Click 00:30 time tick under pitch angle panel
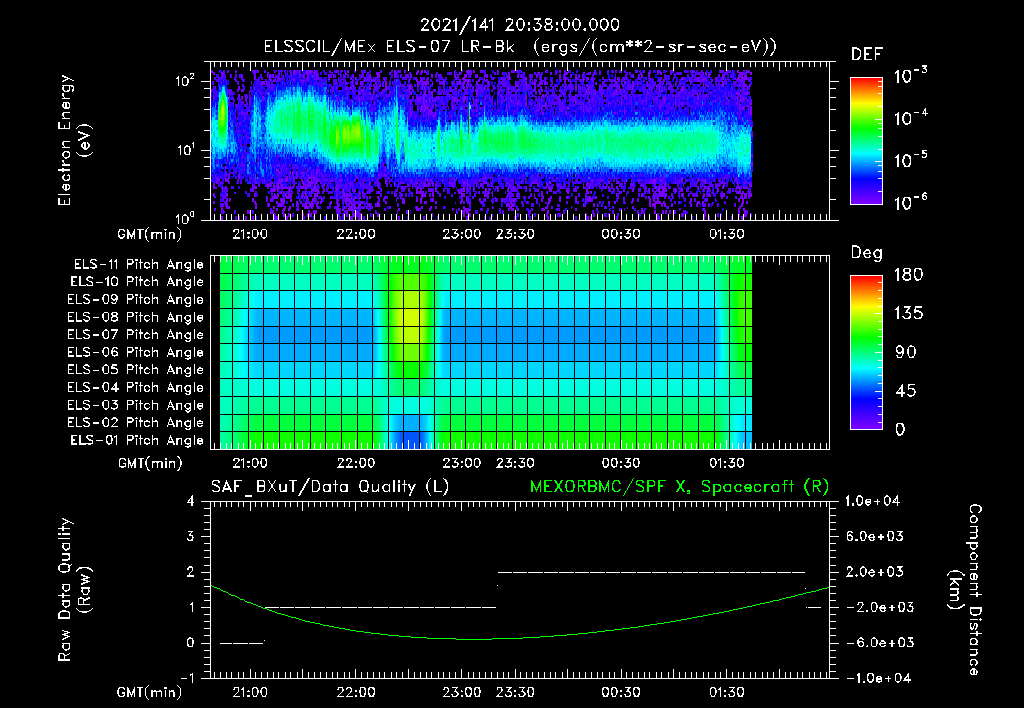 pos(621,463)
